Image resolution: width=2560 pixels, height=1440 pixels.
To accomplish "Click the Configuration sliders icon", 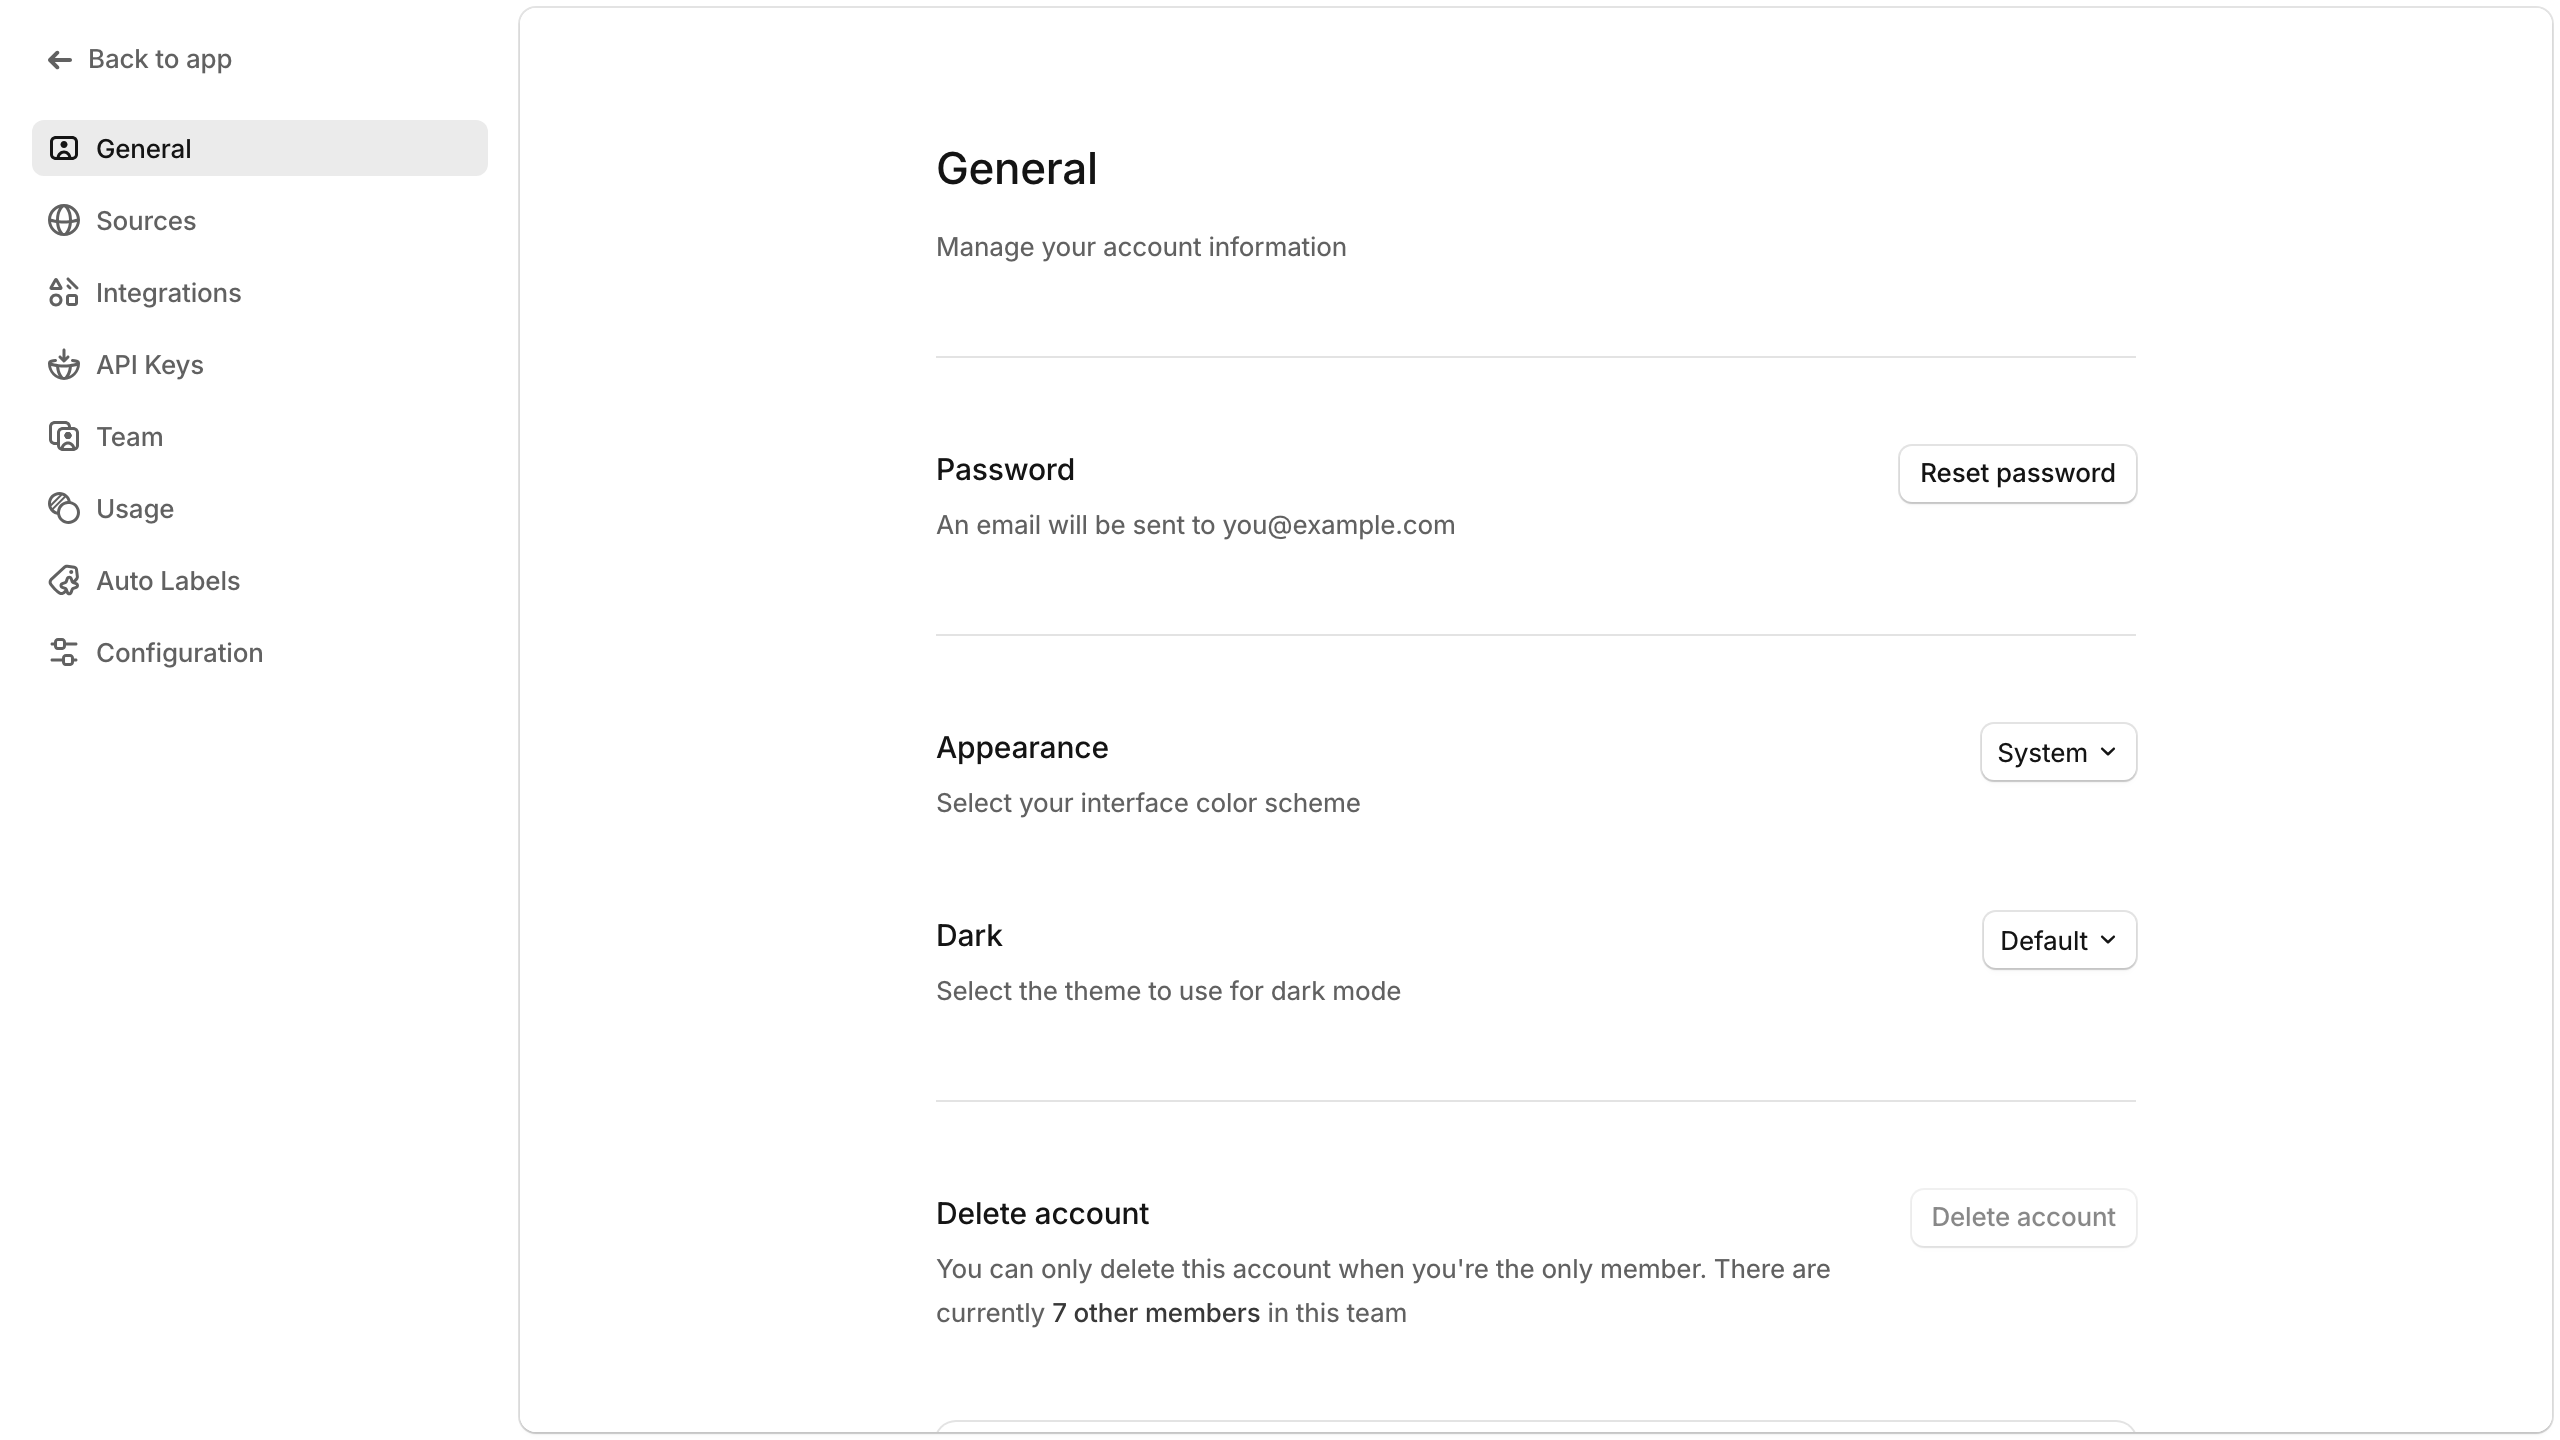I will pos(64,653).
